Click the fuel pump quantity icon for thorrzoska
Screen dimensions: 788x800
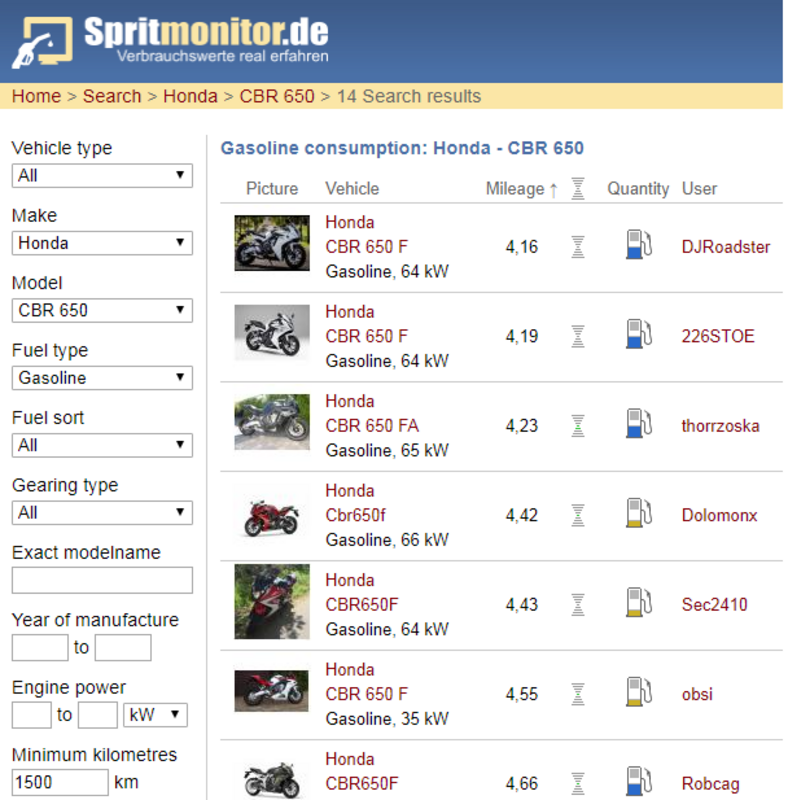click(639, 423)
